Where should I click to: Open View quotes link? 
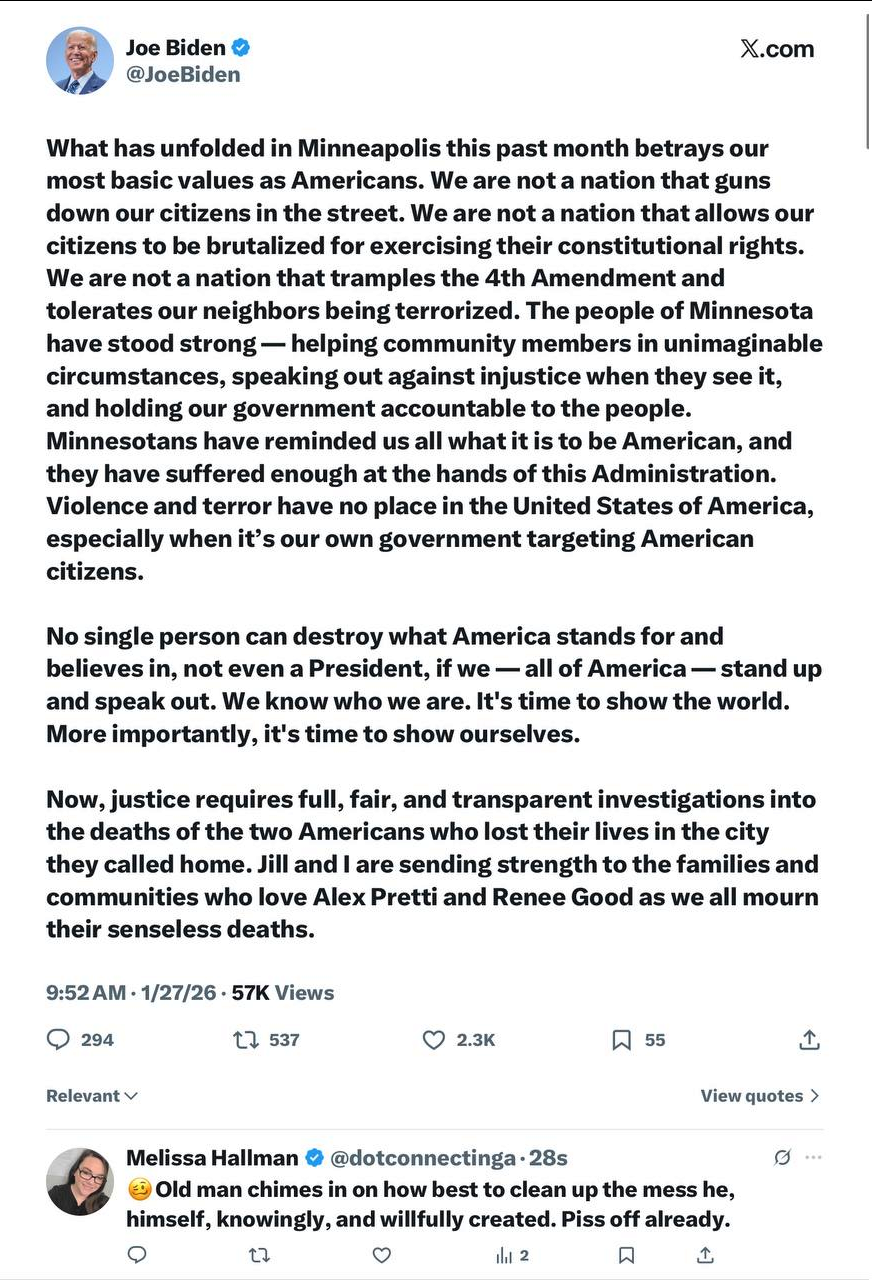(760, 1096)
